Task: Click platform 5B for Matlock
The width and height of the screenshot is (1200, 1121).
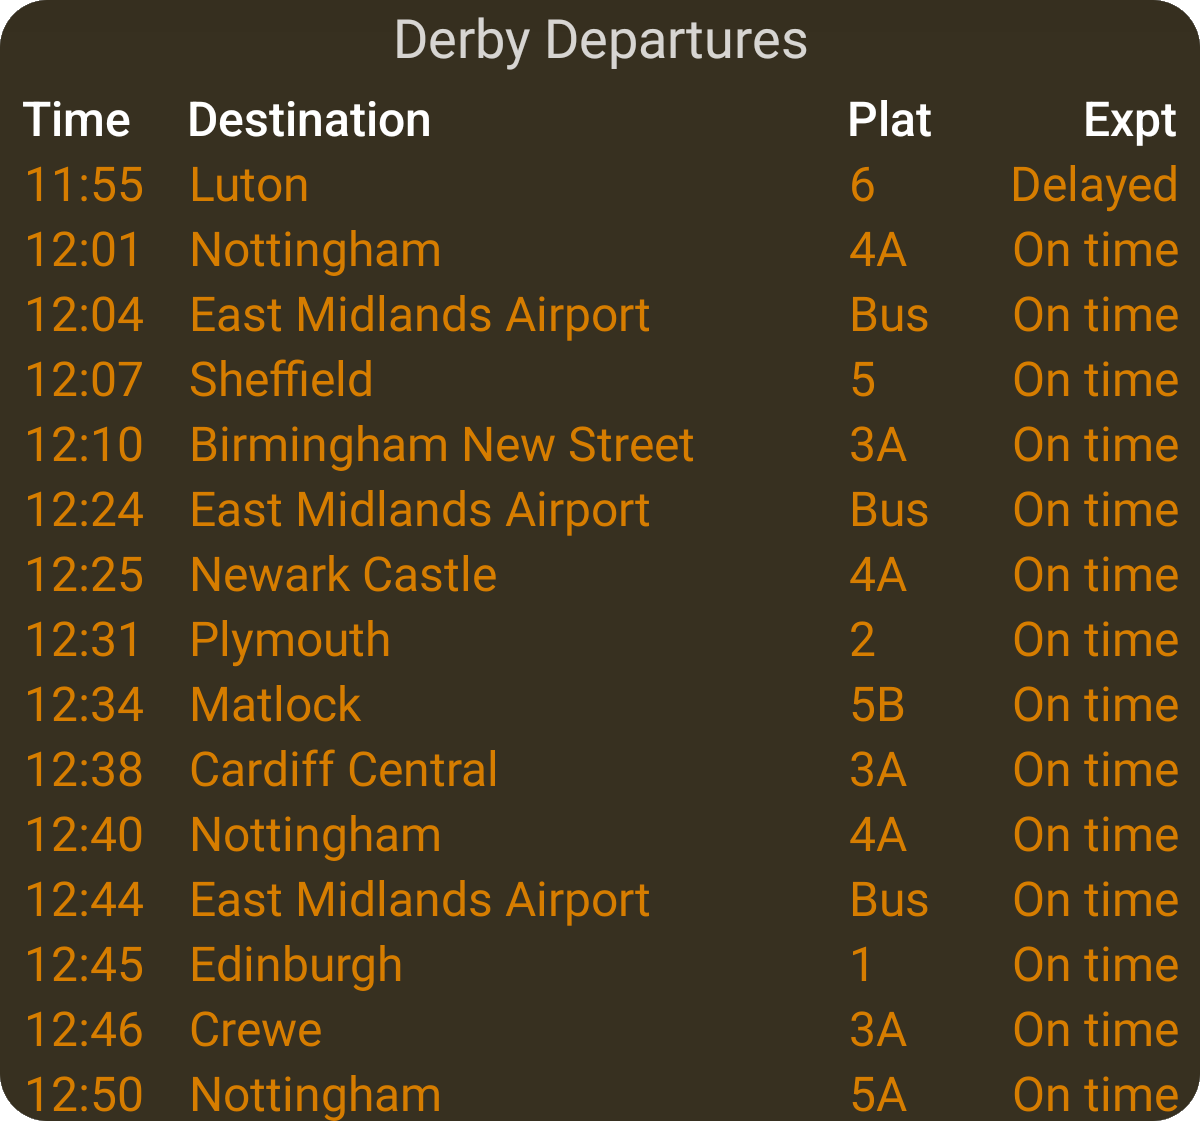Action: (x=877, y=706)
